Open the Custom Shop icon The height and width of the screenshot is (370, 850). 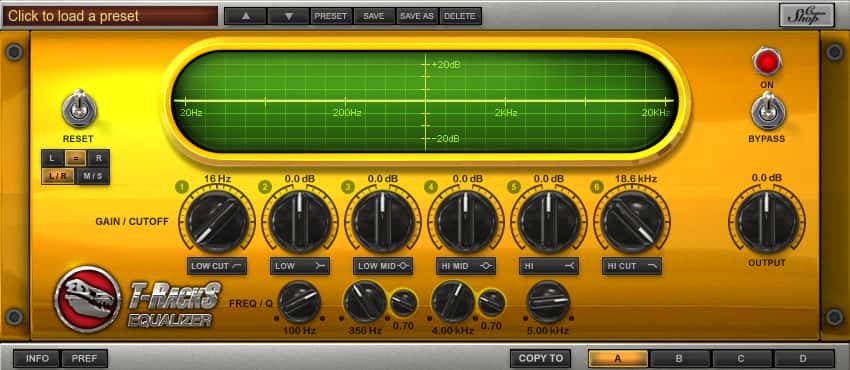point(807,15)
